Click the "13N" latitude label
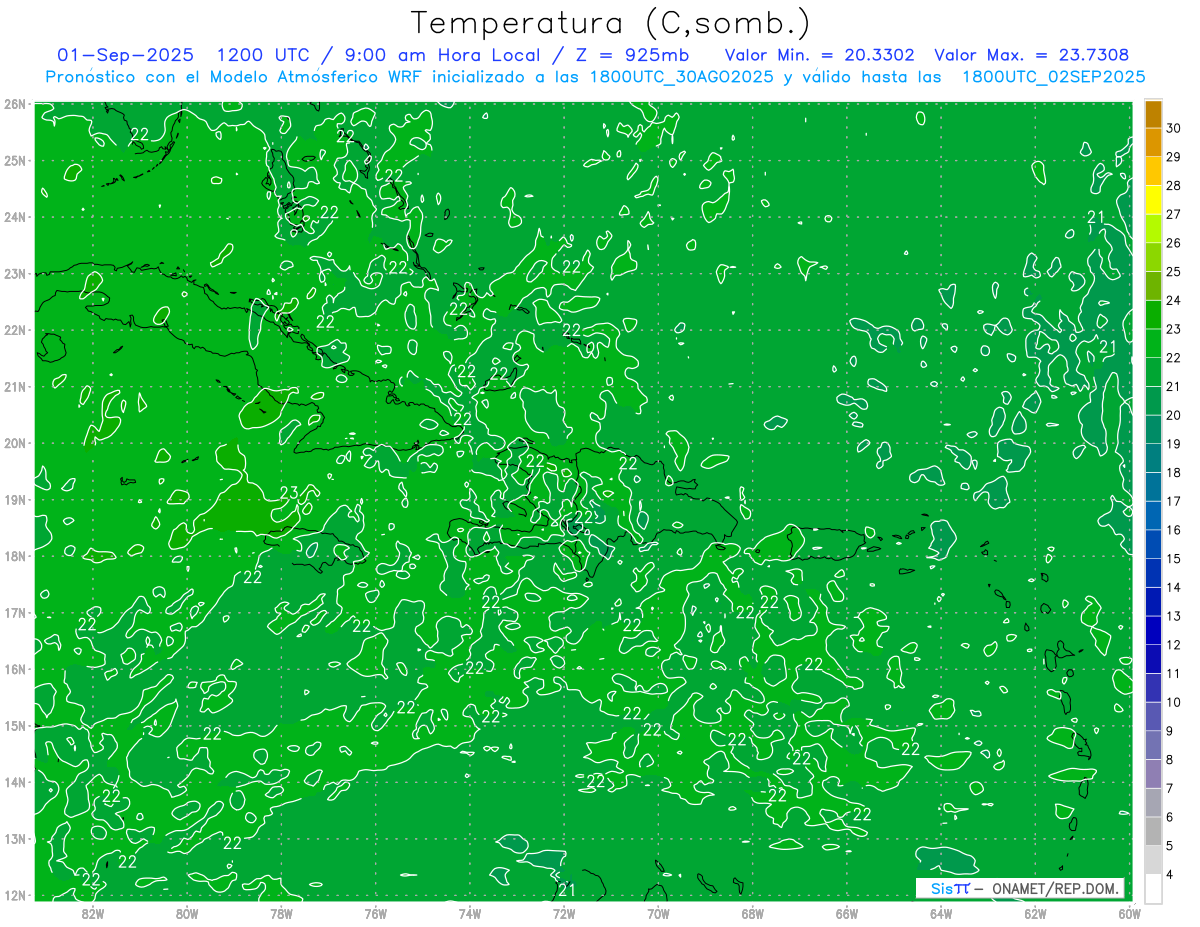 click(x=14, y=838)
